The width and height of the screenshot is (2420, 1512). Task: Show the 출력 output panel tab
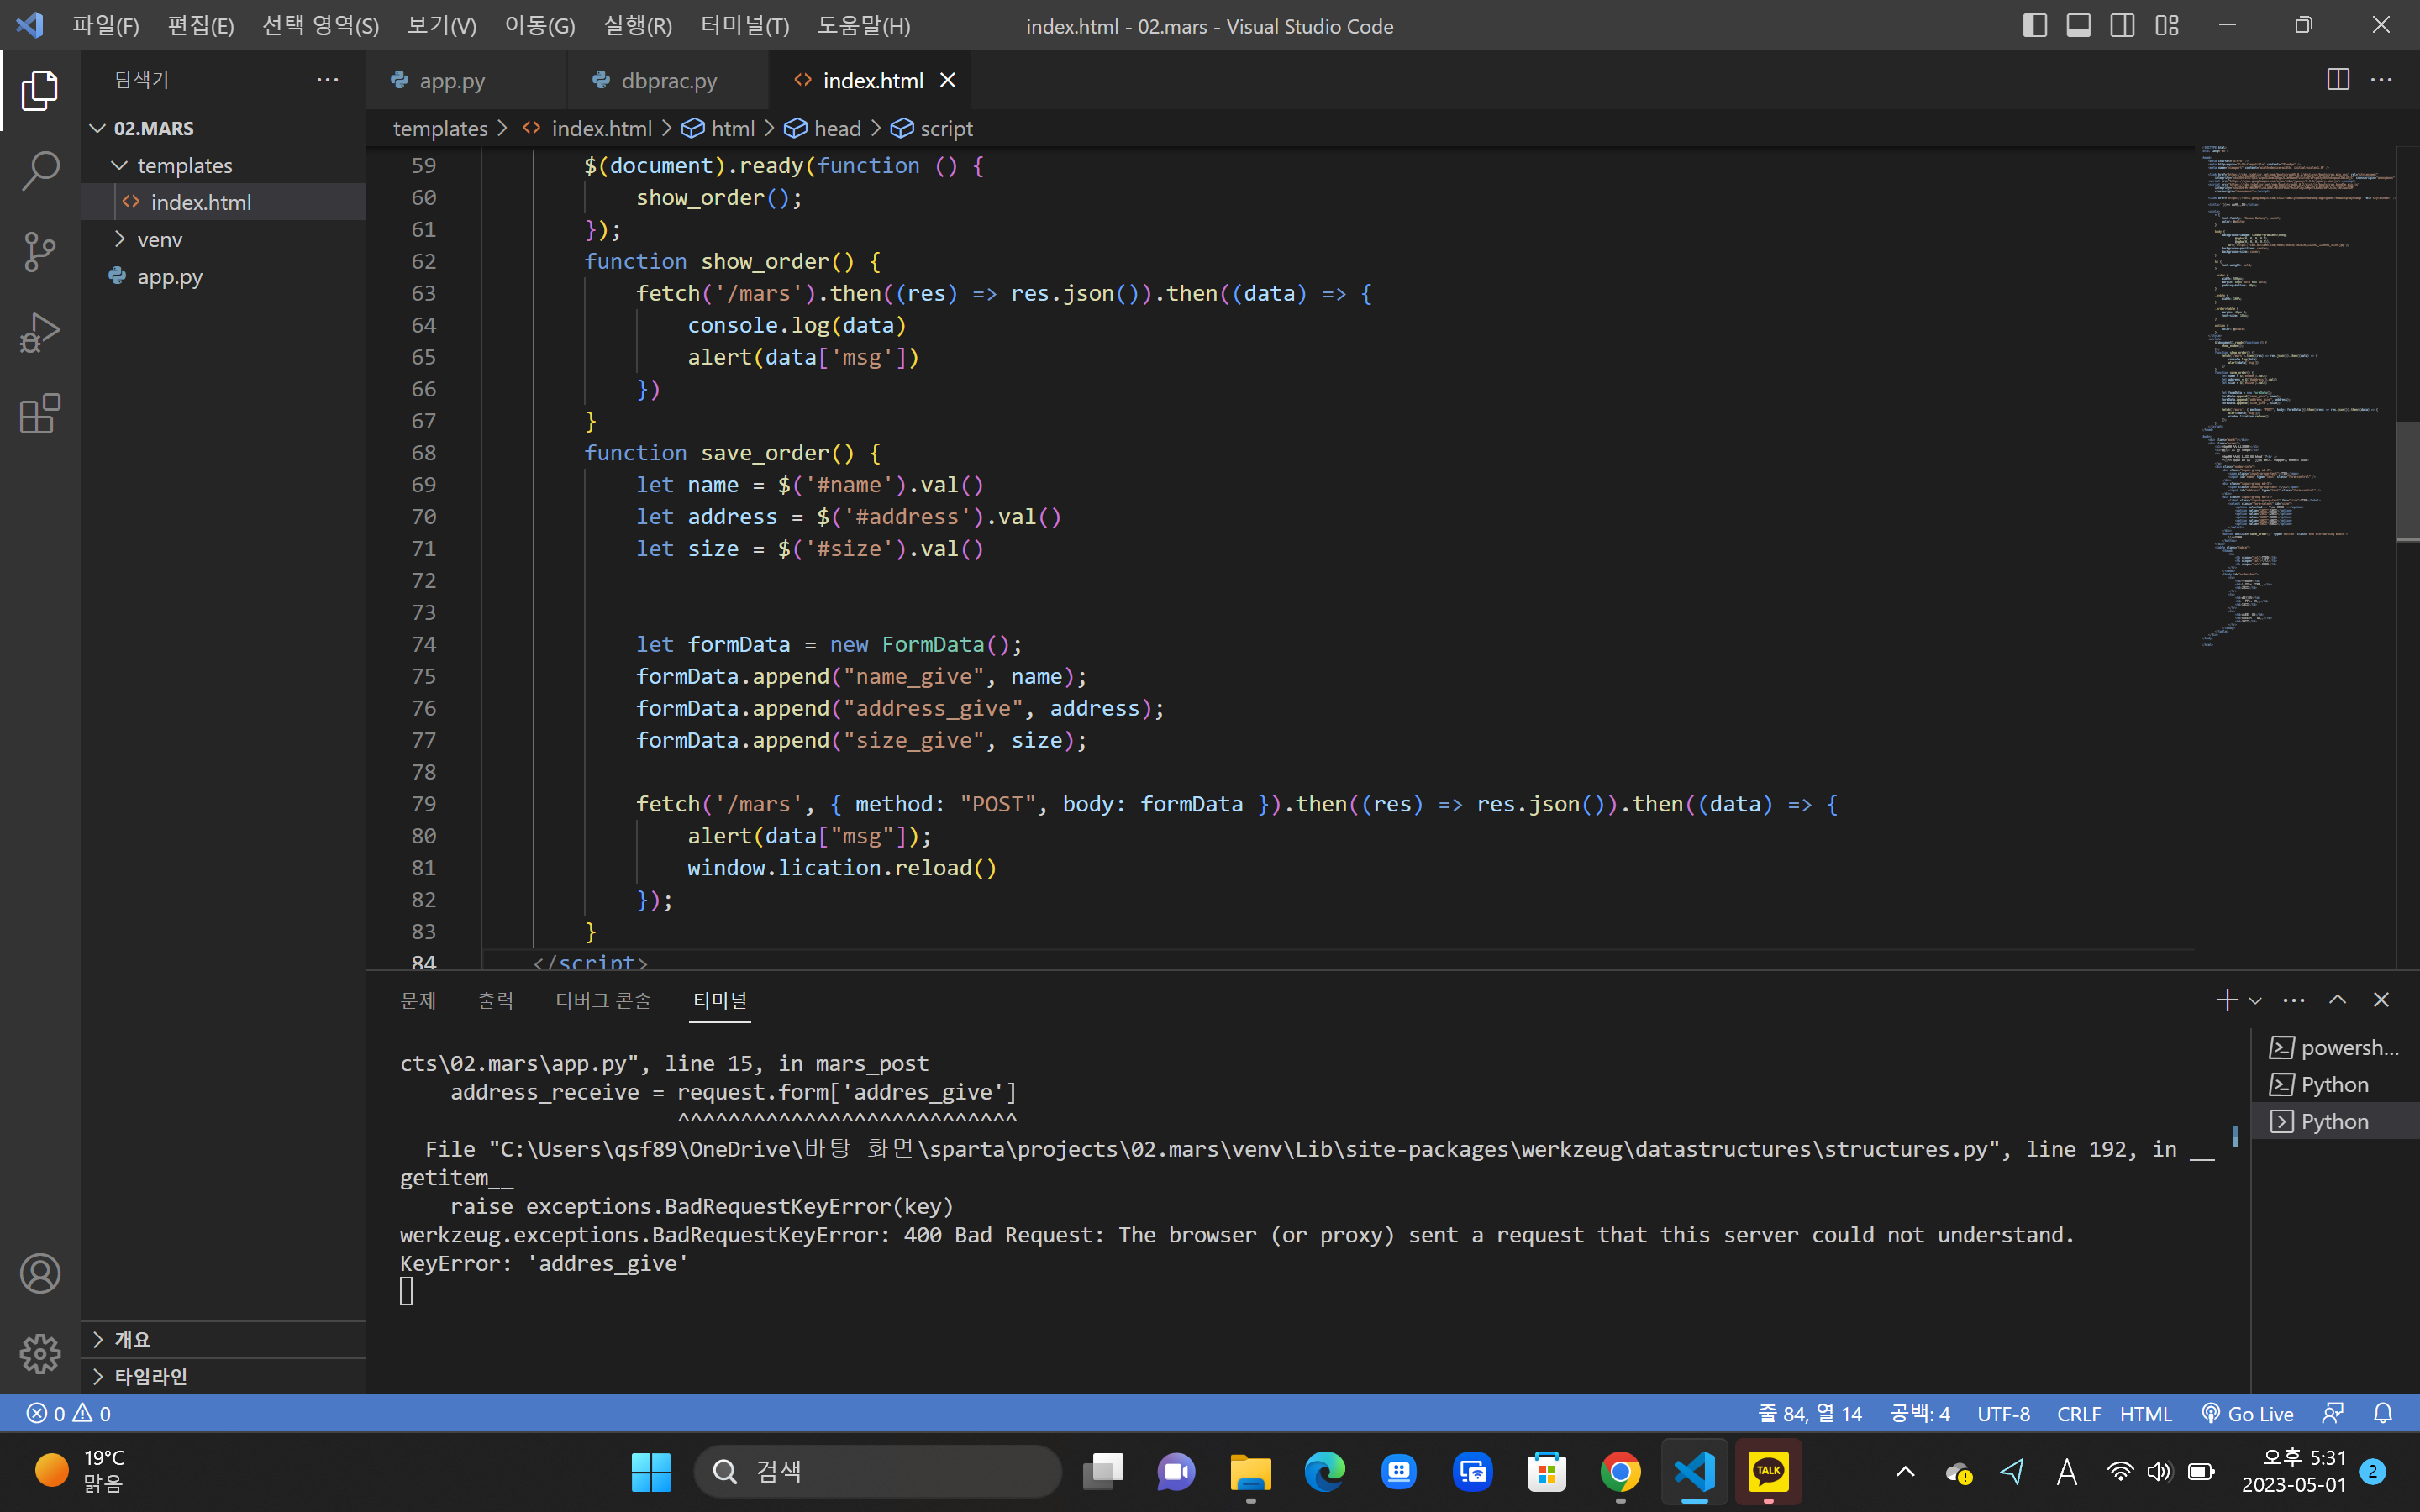coord(496,1000)
